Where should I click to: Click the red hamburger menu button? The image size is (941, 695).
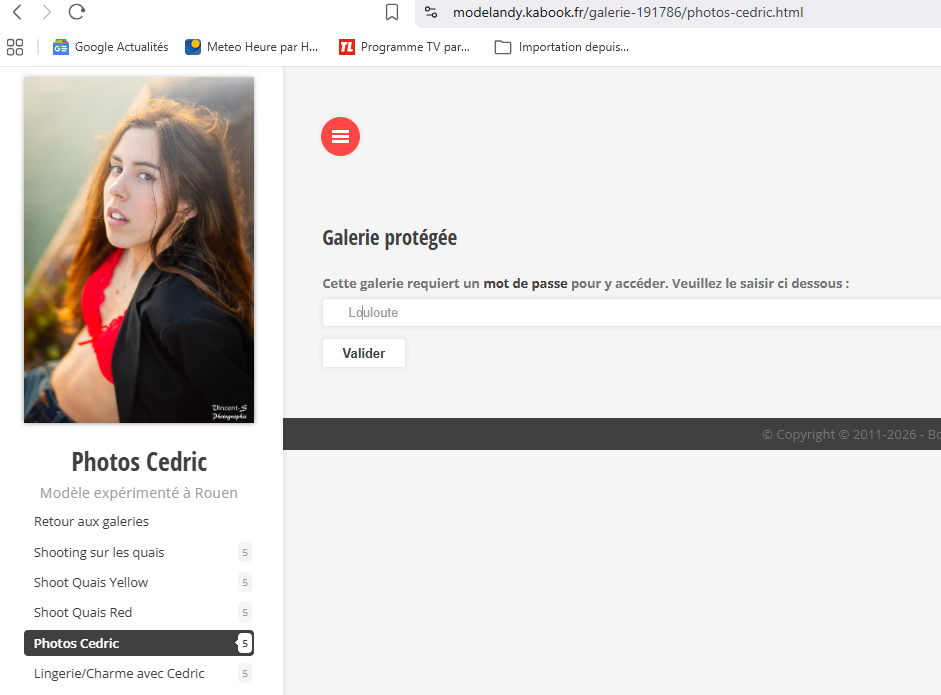click(x=340, y=137)
